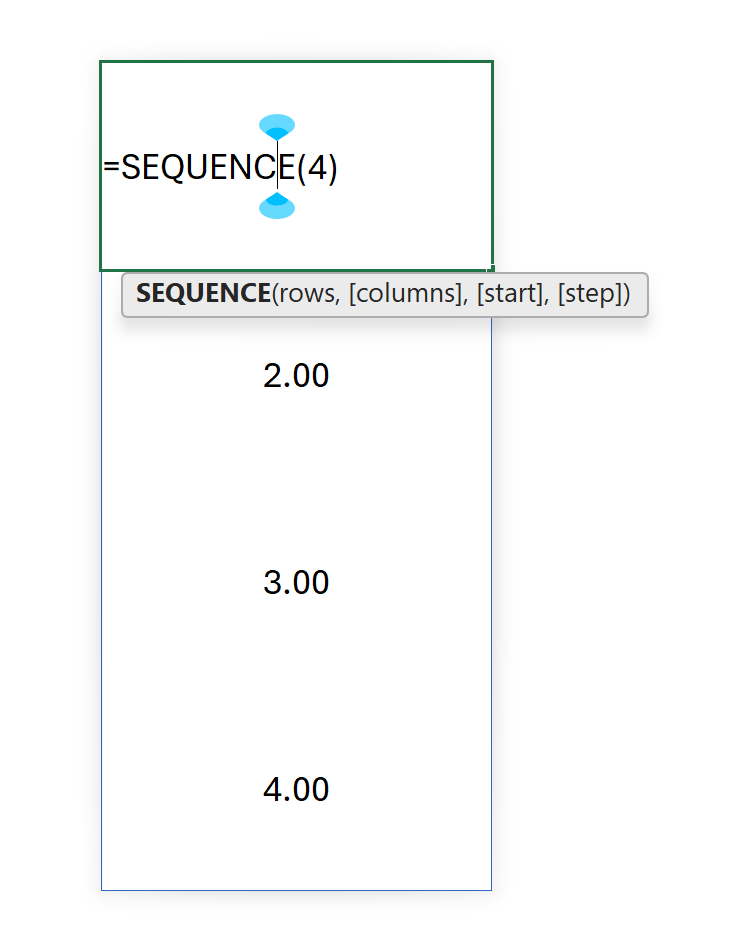Click the tooltip's closing parenthesis after [step]
The height and width of the screenshot is (925, 740).
[627, 294]
